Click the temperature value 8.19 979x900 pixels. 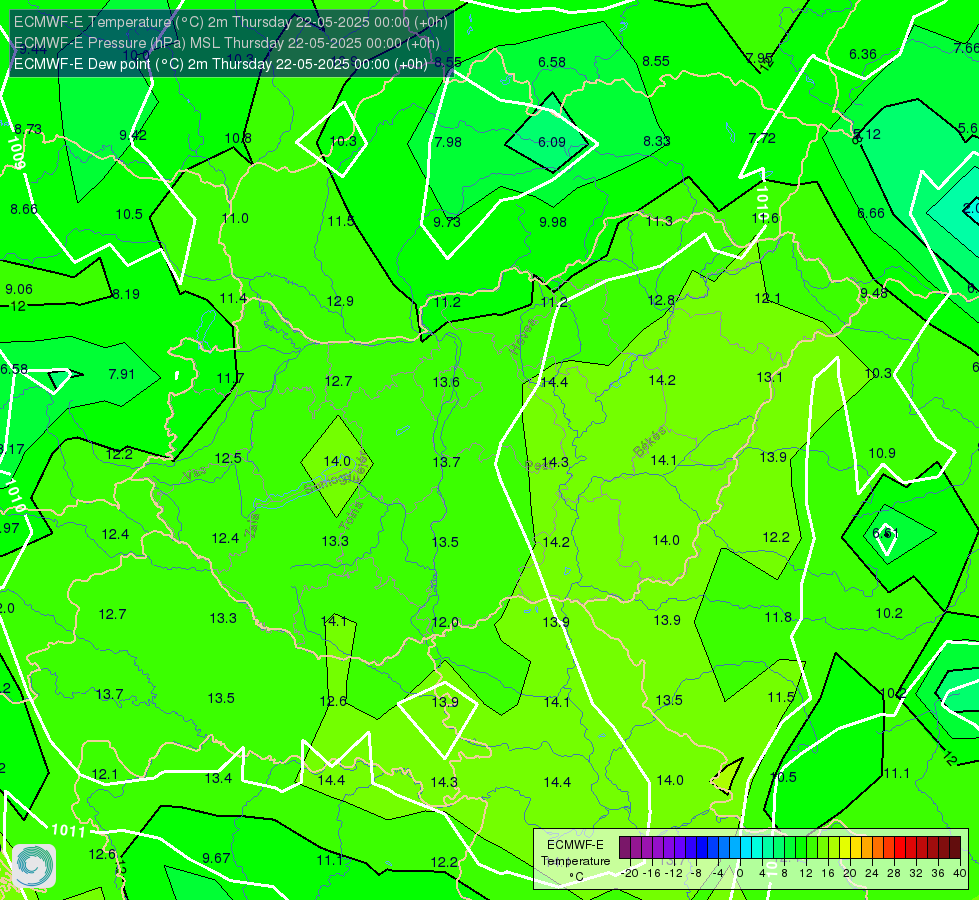[x=125, y=294]
